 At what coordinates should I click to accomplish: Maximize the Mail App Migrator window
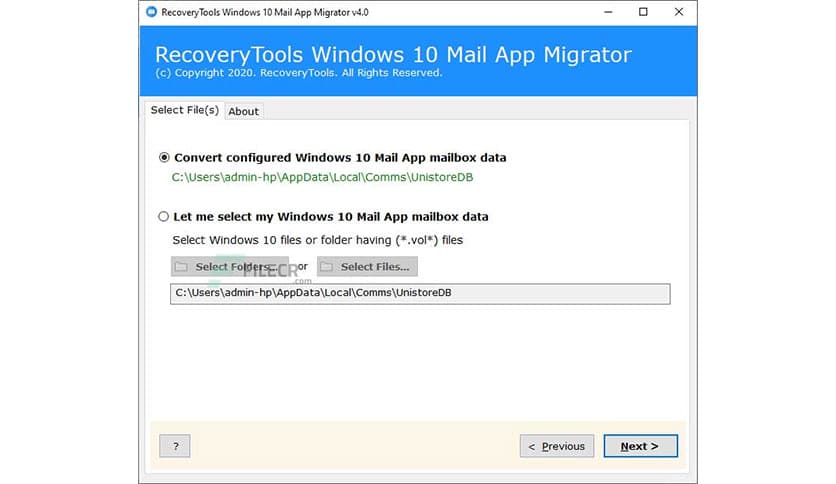644,12
